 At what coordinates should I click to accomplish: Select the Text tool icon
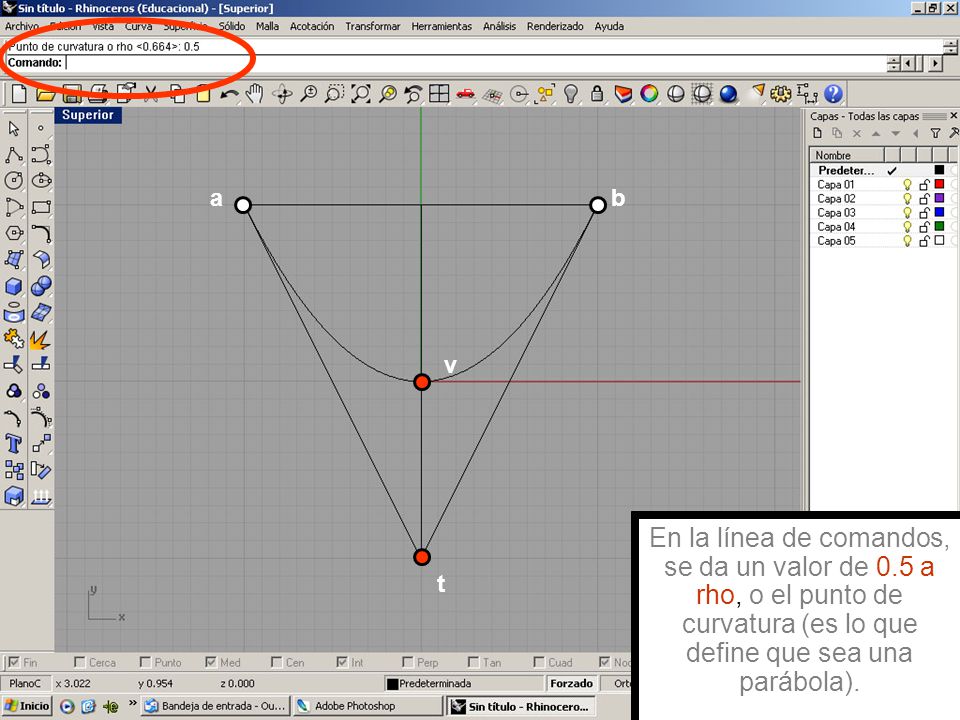pyautogui.click(x=14, y=444)
